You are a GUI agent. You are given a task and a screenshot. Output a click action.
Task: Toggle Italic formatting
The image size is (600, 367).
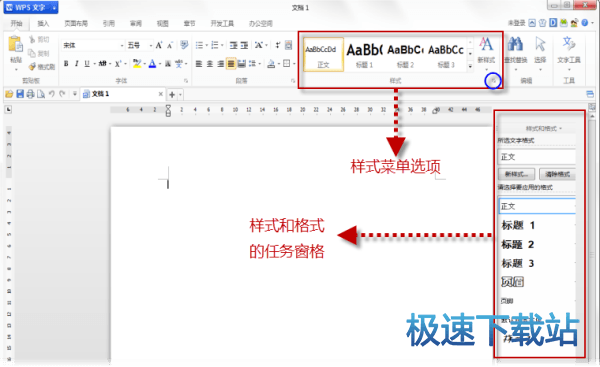(77, 64)
